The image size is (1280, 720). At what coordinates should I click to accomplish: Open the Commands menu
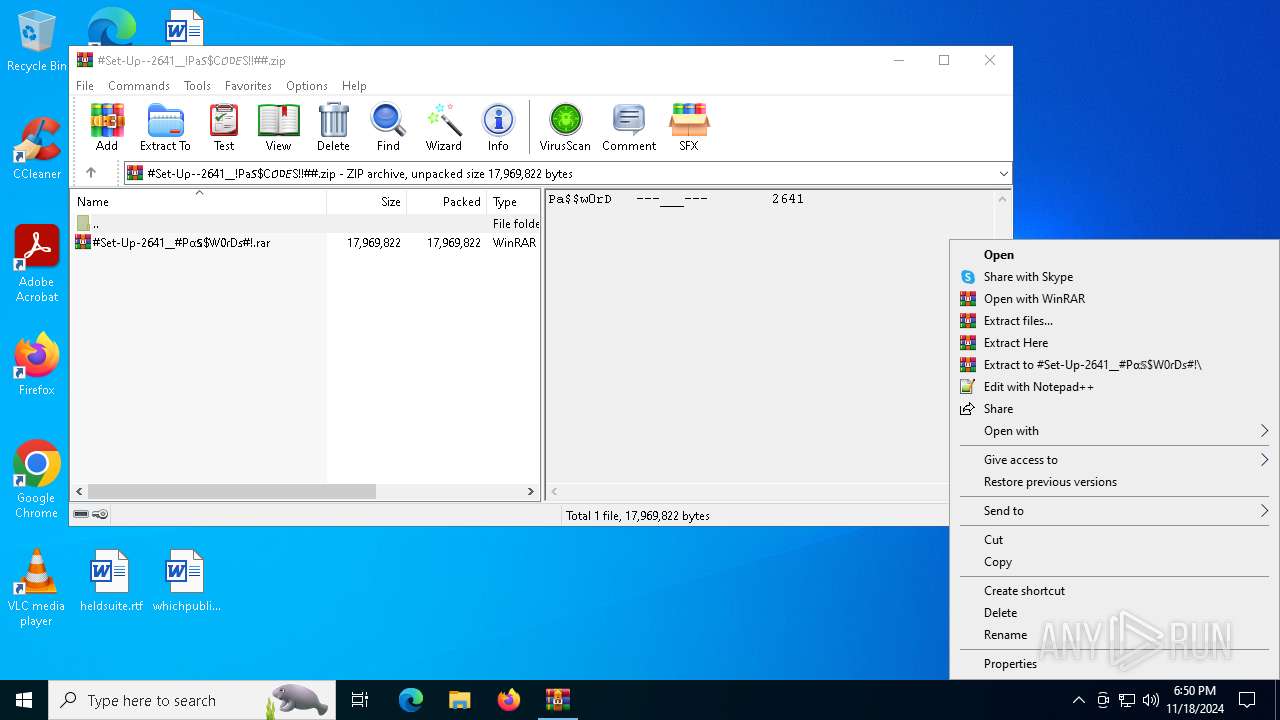coord(139,86)
